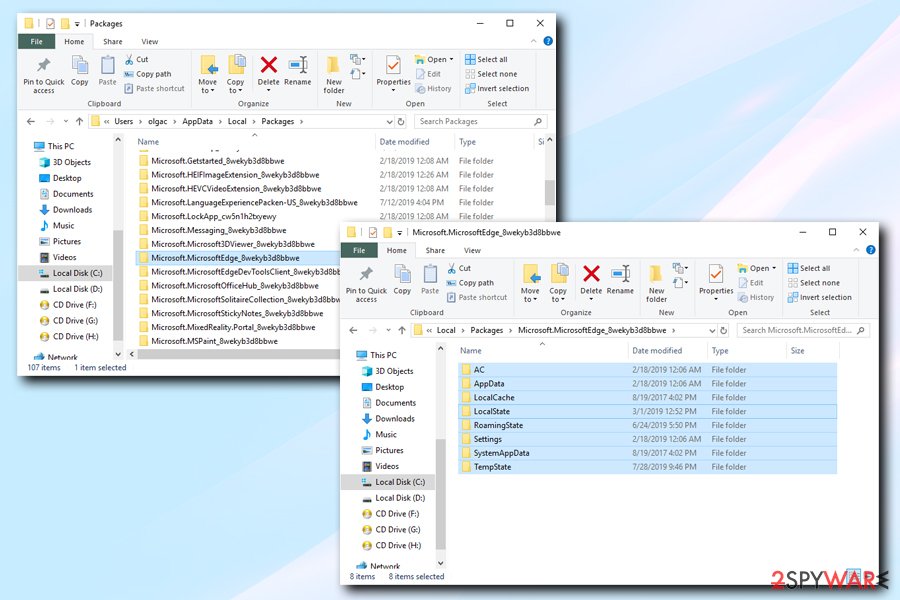Click Pin to Quick access in MicrosoftEdge window
Viewport: 900px width, 600px height.
[366, 284]
